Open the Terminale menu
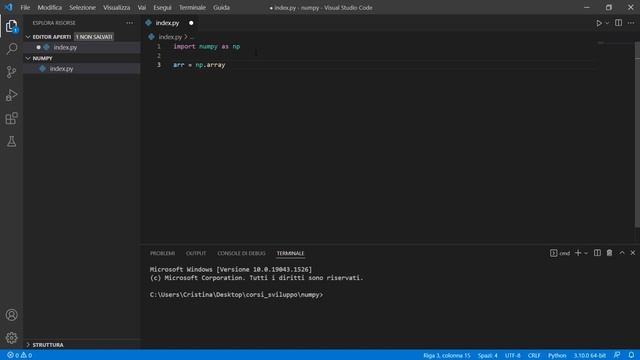This screenshot has height=360, width=640. point(192,7)
